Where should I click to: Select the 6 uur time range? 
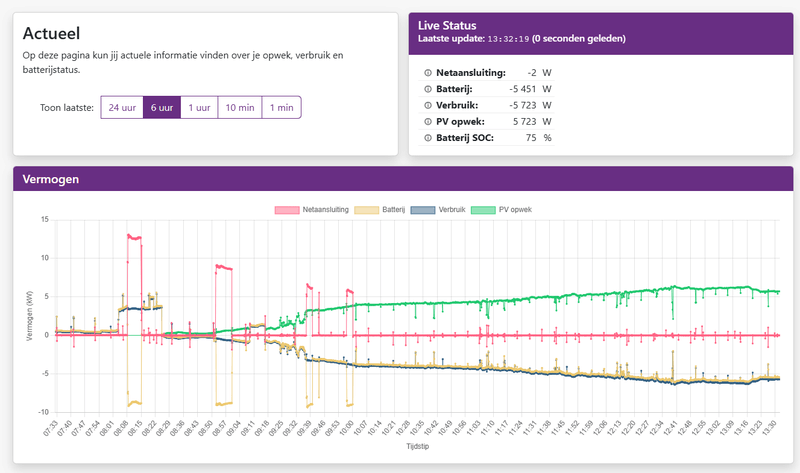[x=162, y=108]
